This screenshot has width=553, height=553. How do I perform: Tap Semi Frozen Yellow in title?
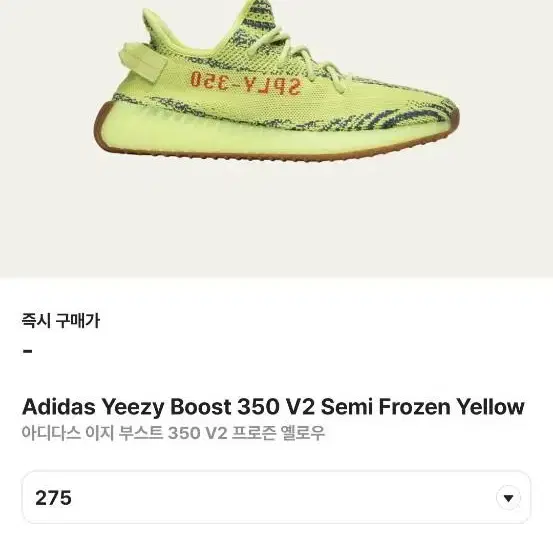[423, 406]
